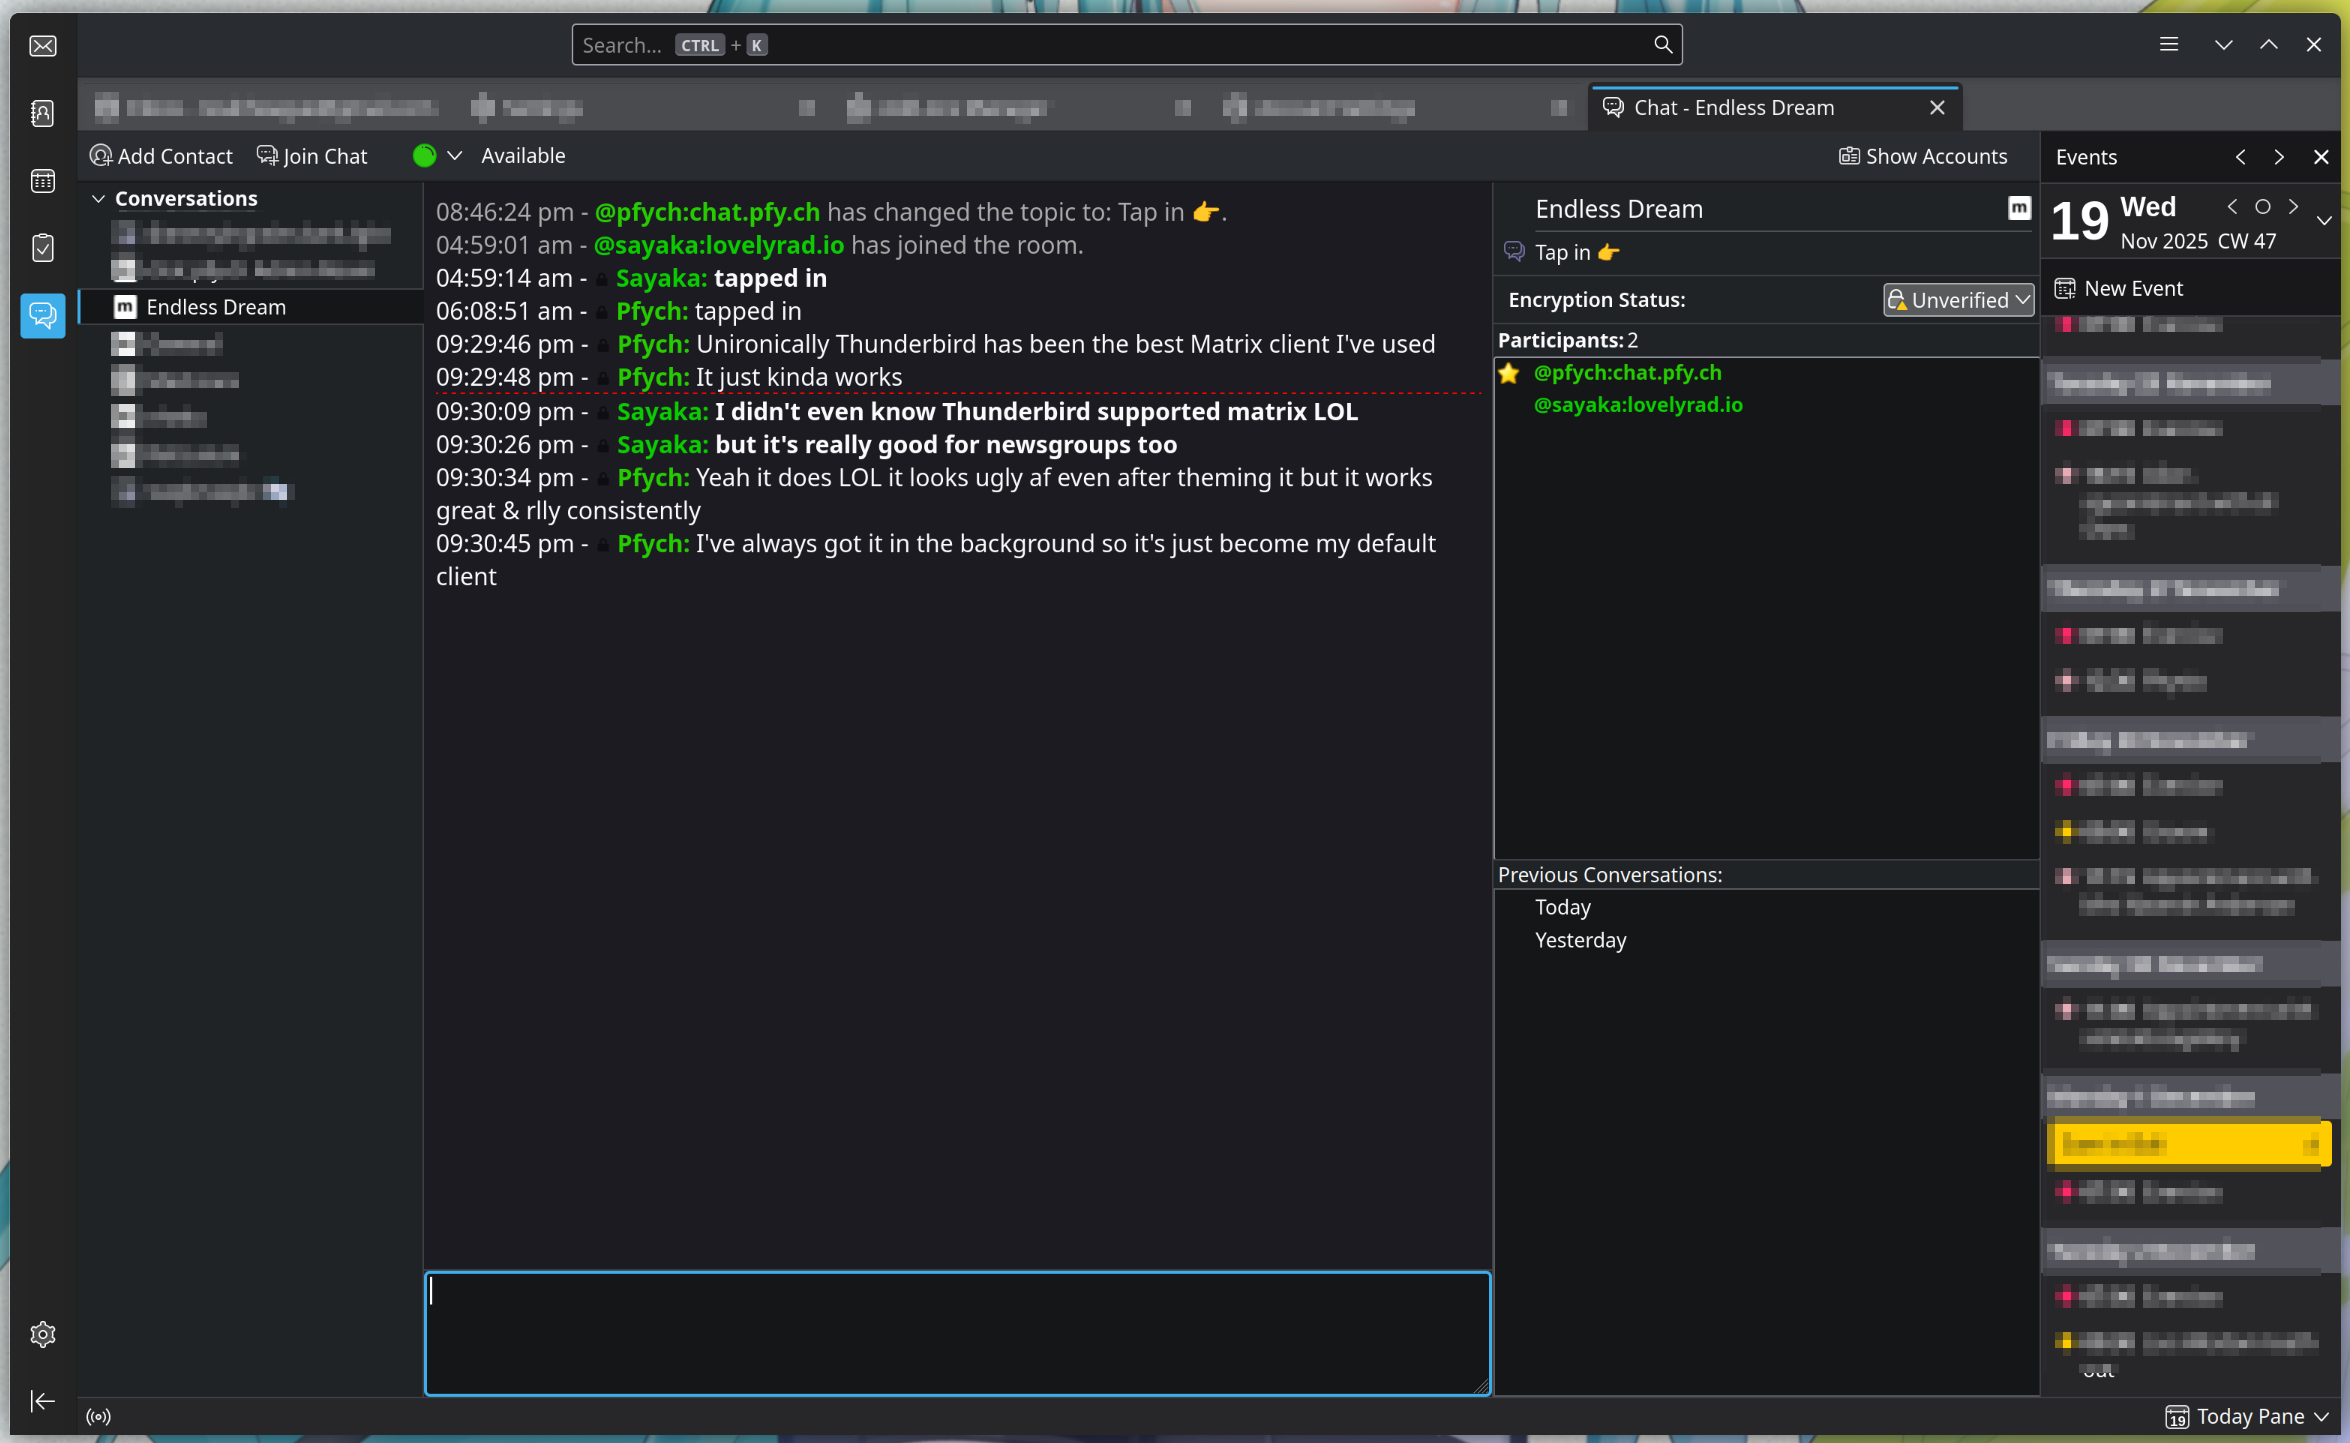The width and height of the screenshot is (2350, 1443).
Task: Open the Settings gear icon
Action: [43, 1334]
